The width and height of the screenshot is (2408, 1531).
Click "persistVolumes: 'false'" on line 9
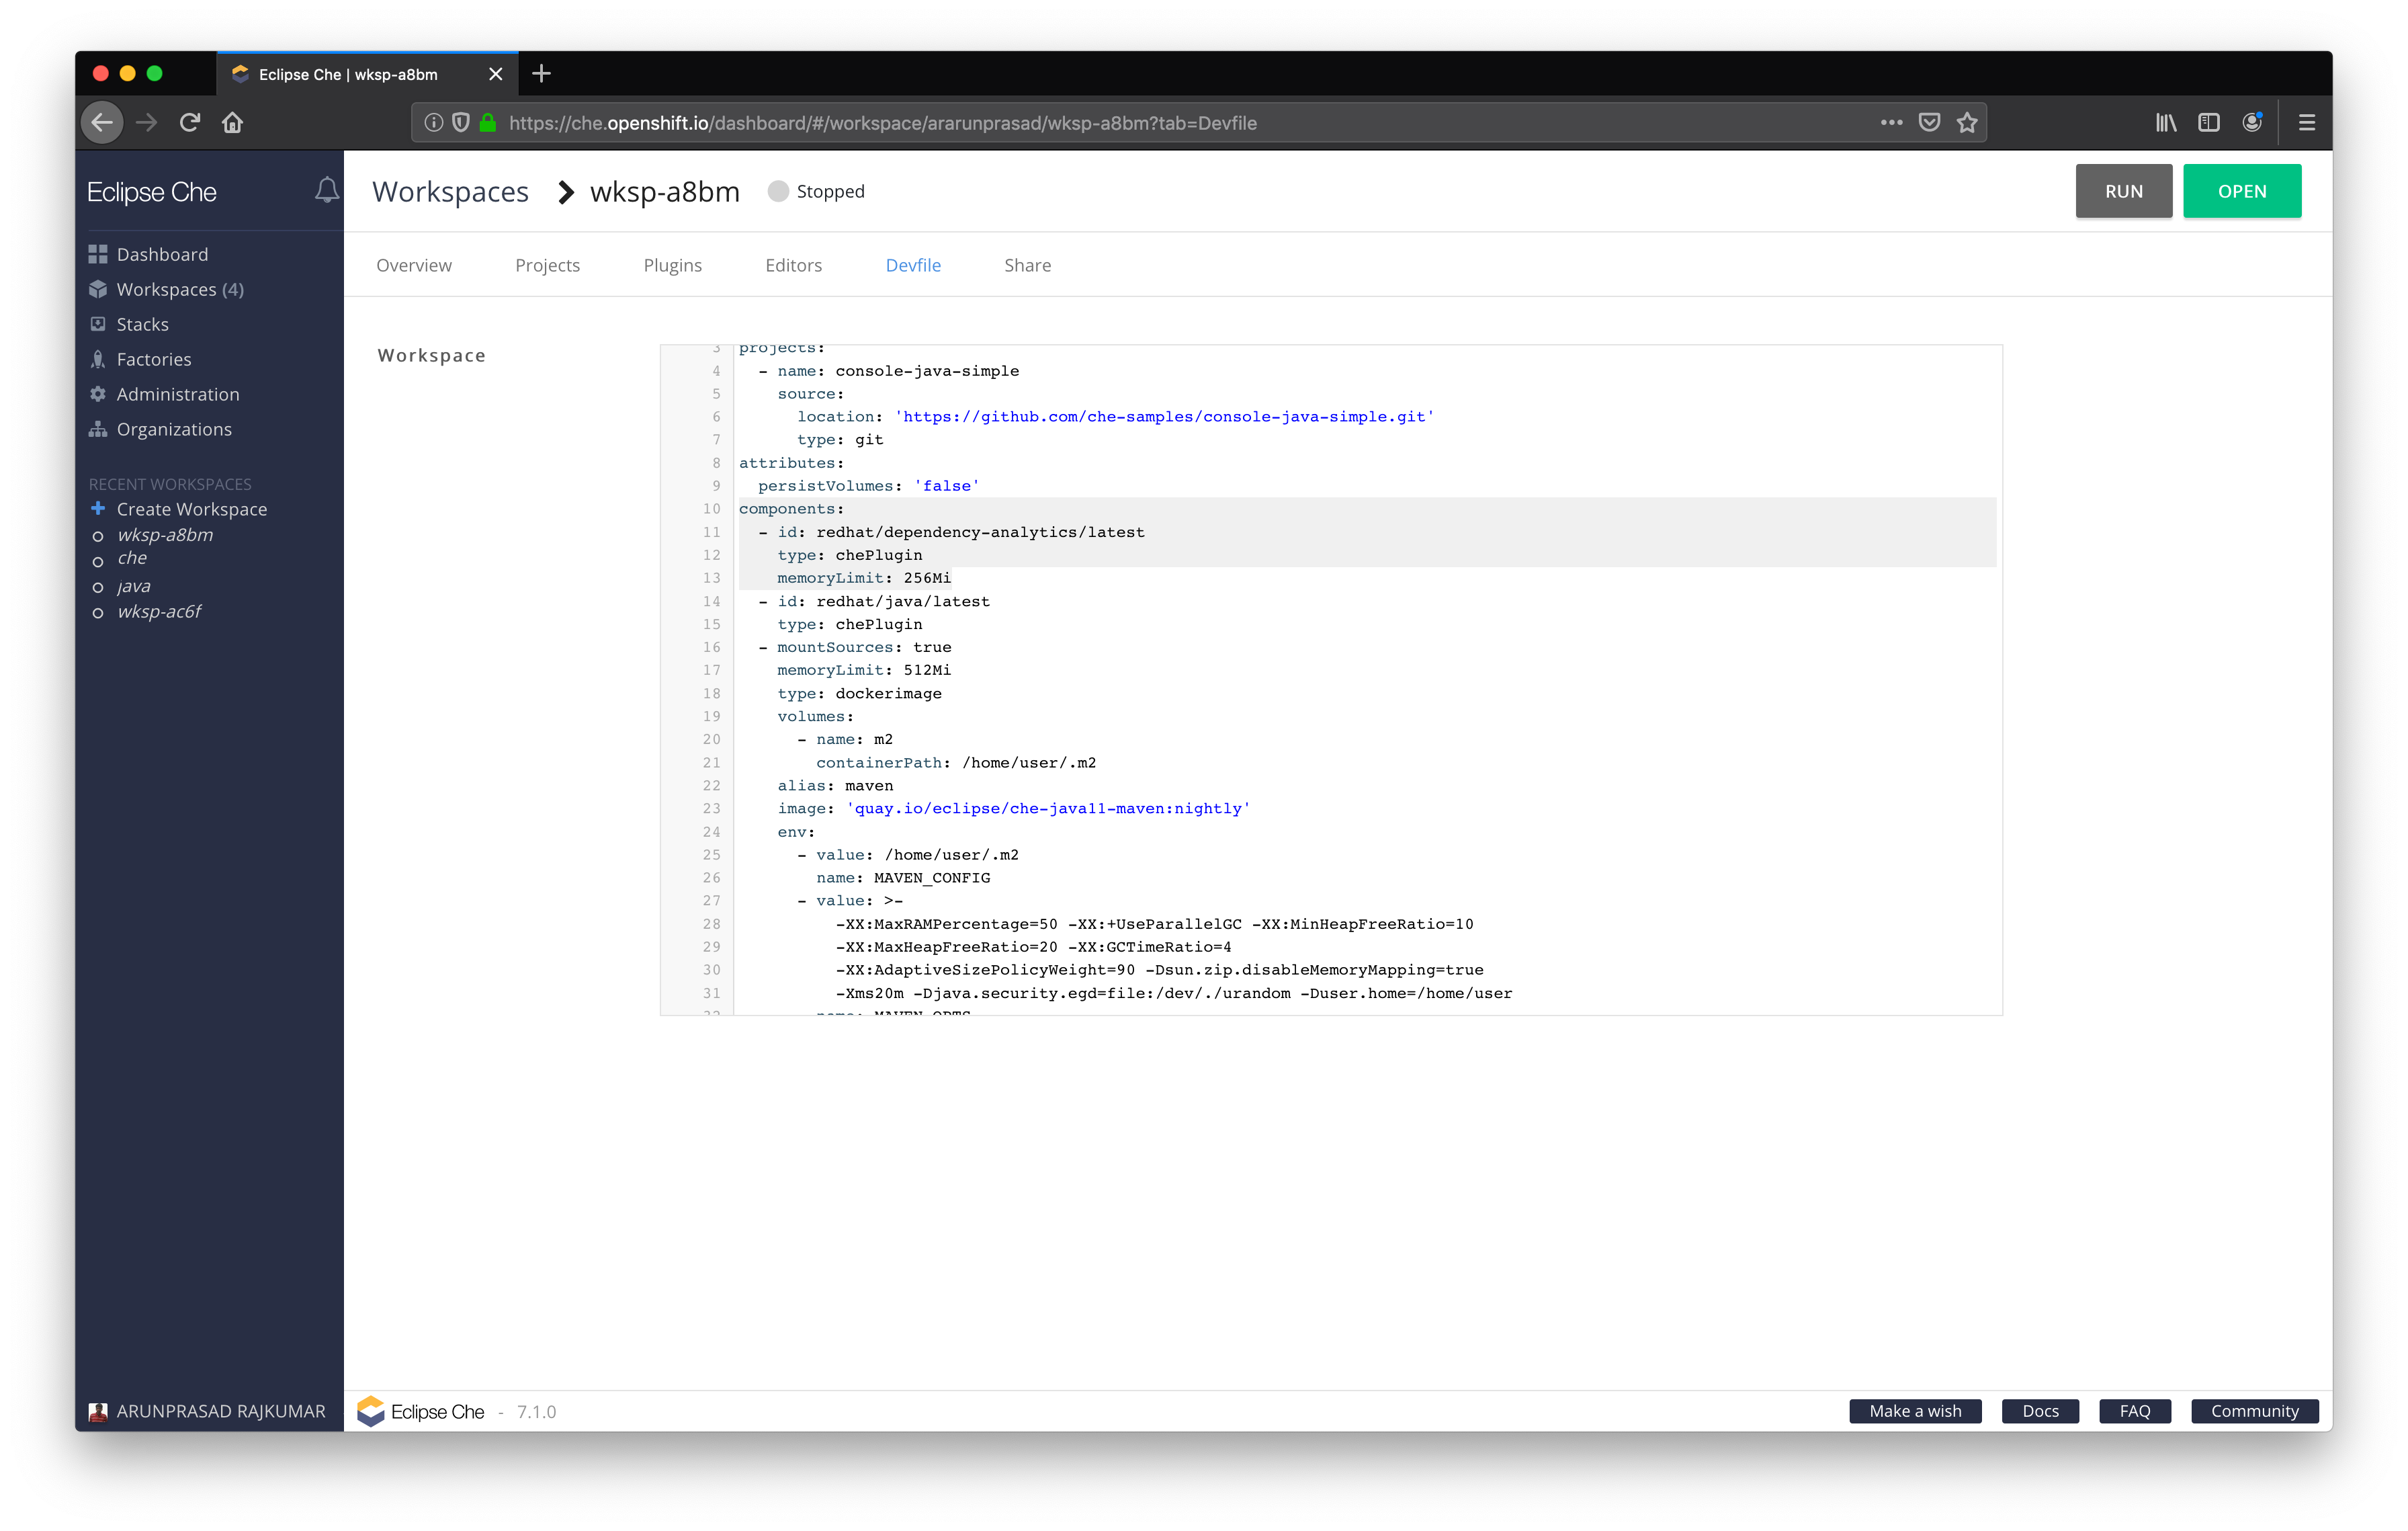869,486
